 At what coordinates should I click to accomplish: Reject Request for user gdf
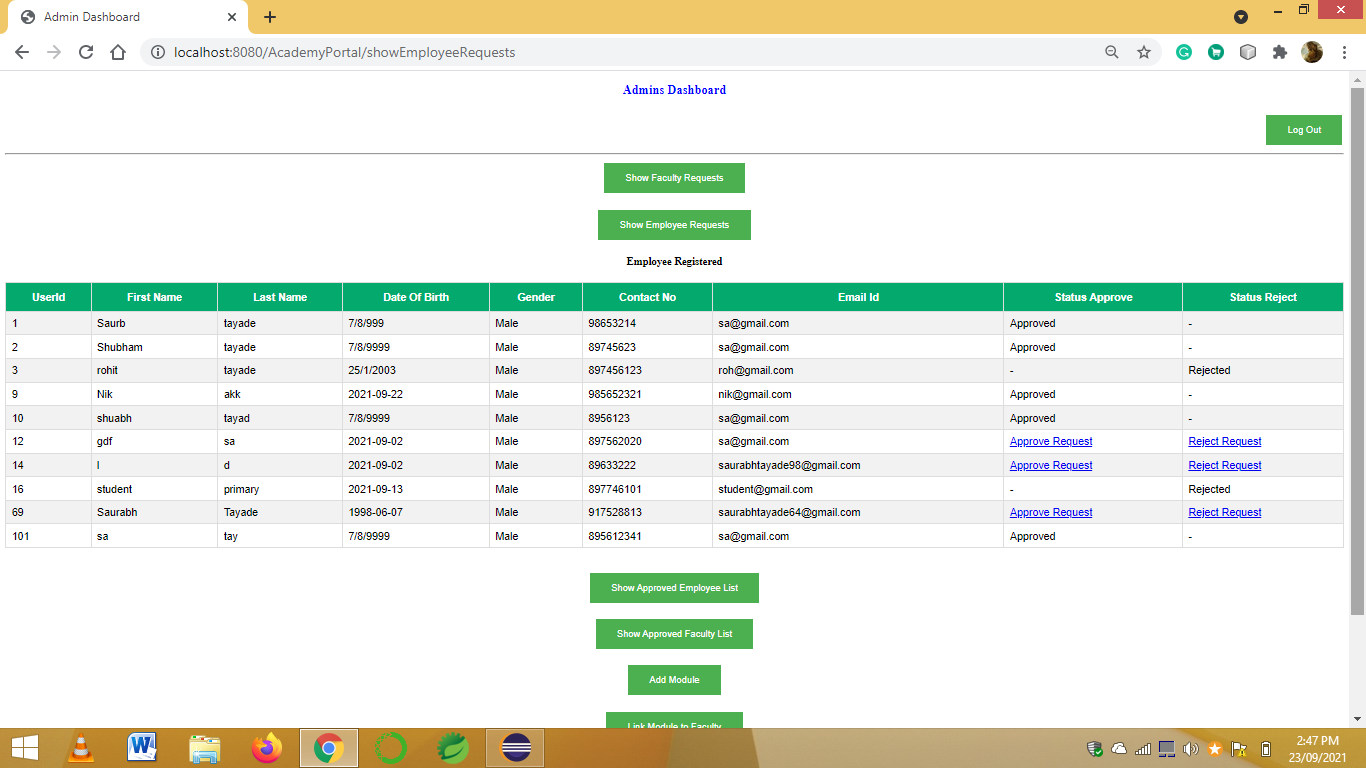[1225, 442]
